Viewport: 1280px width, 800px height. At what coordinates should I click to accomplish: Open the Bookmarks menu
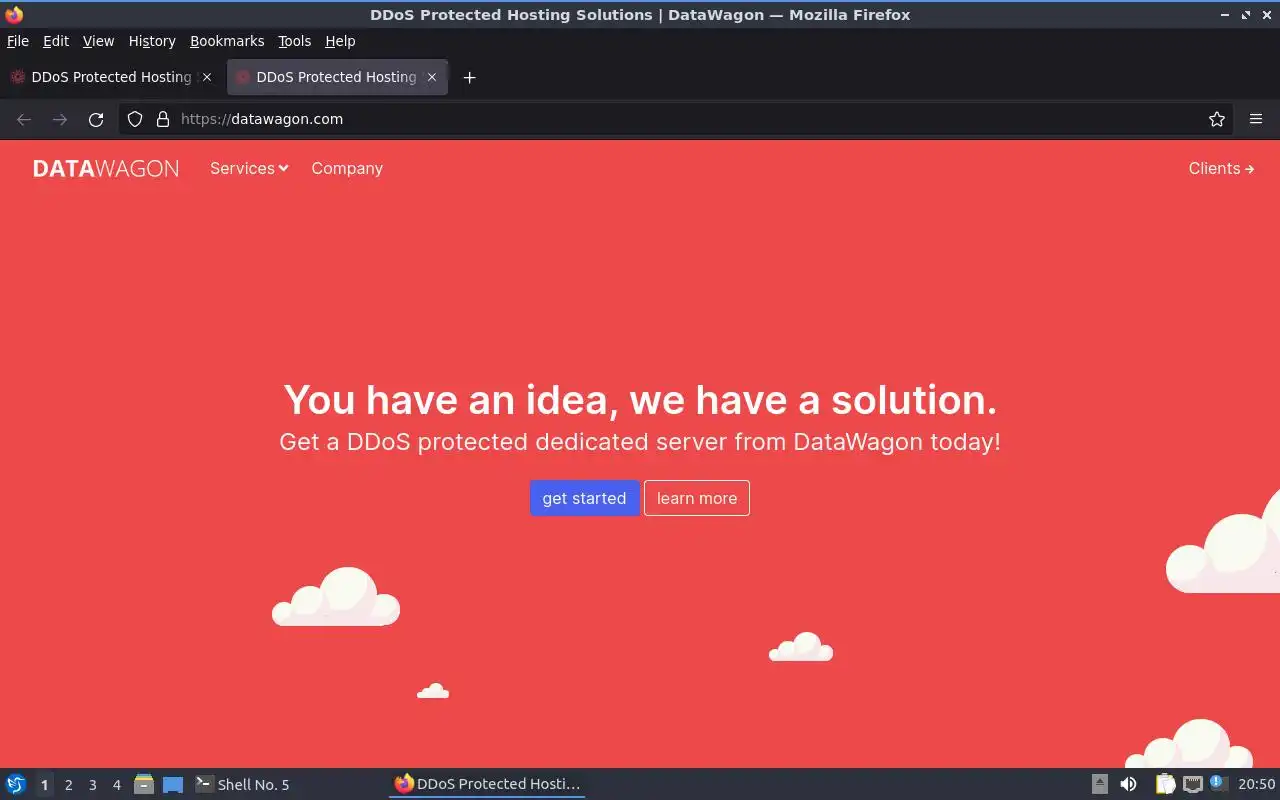click(x=227, y=41)
